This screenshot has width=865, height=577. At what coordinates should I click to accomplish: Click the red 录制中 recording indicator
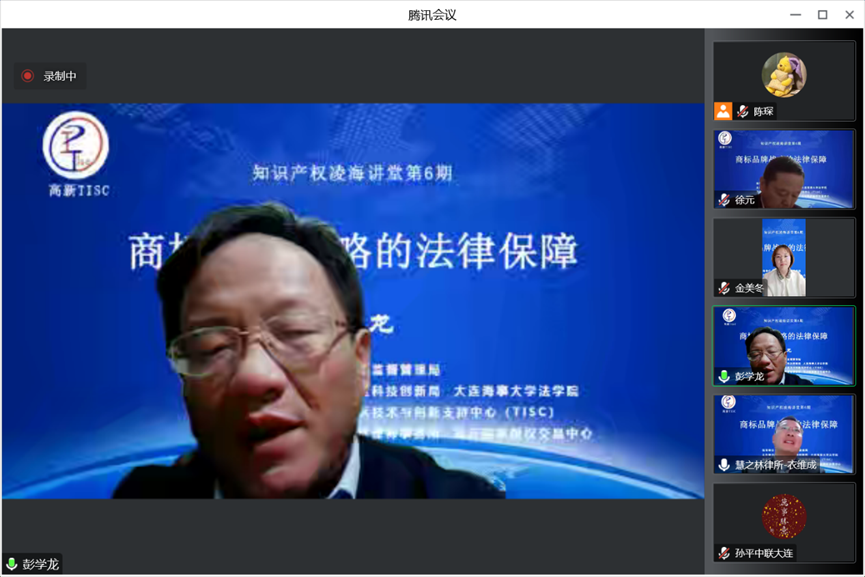(50, 76)
